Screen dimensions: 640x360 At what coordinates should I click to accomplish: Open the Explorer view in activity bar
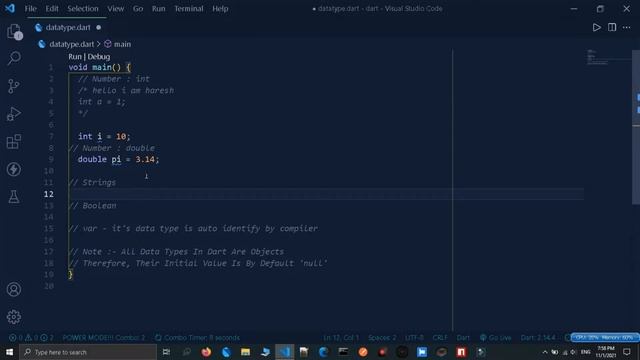click(x=14, y=31)
